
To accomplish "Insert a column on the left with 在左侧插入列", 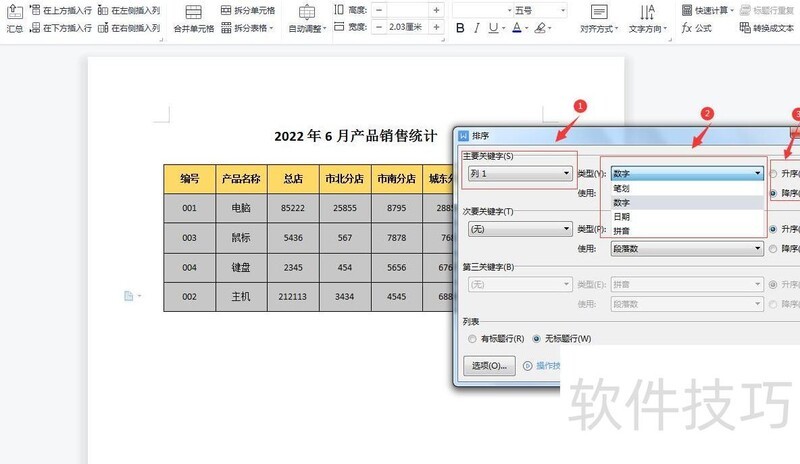I will tap(129, 10).
